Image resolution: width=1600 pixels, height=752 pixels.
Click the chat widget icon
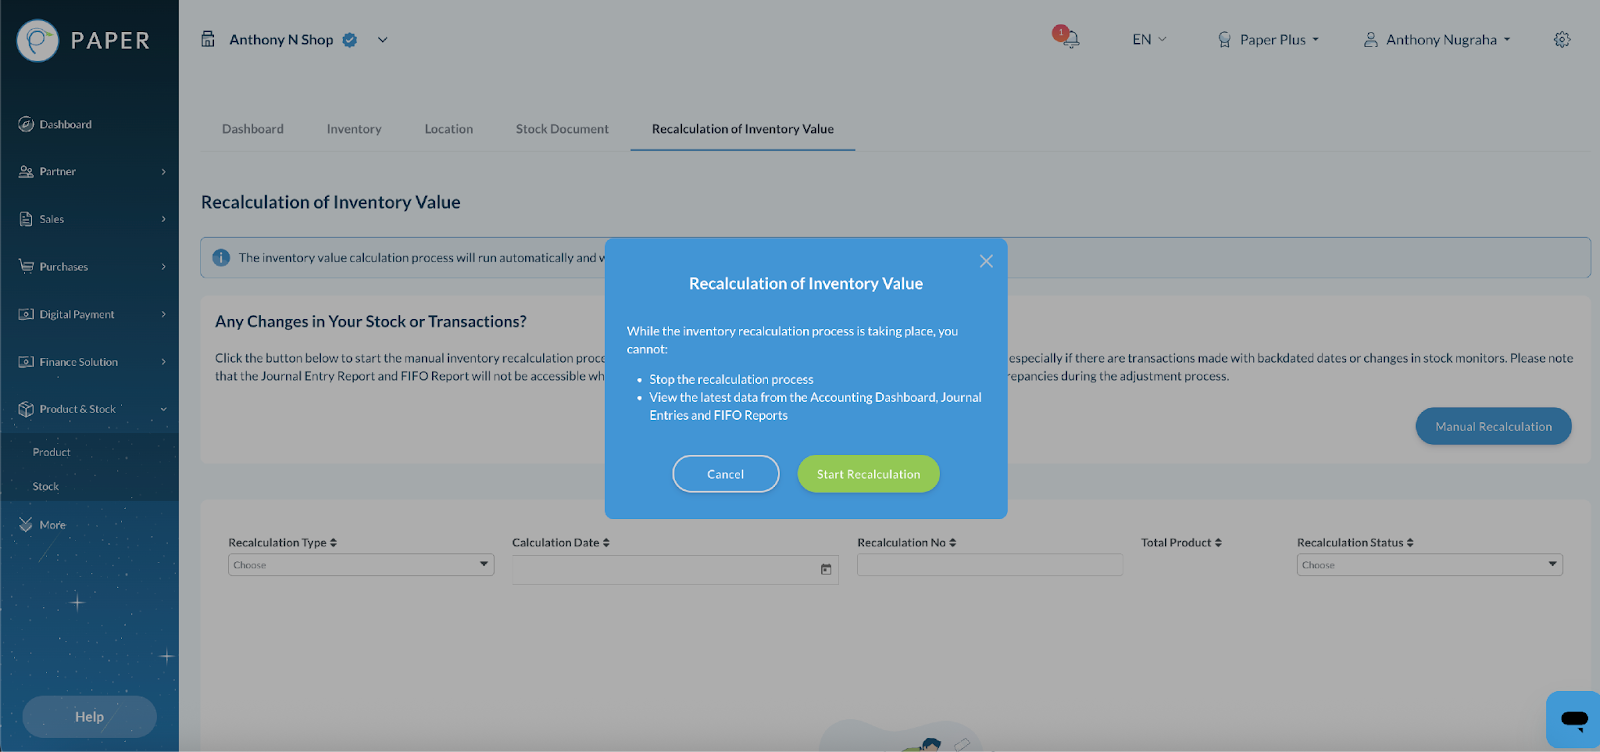(x=1573, y=719)
